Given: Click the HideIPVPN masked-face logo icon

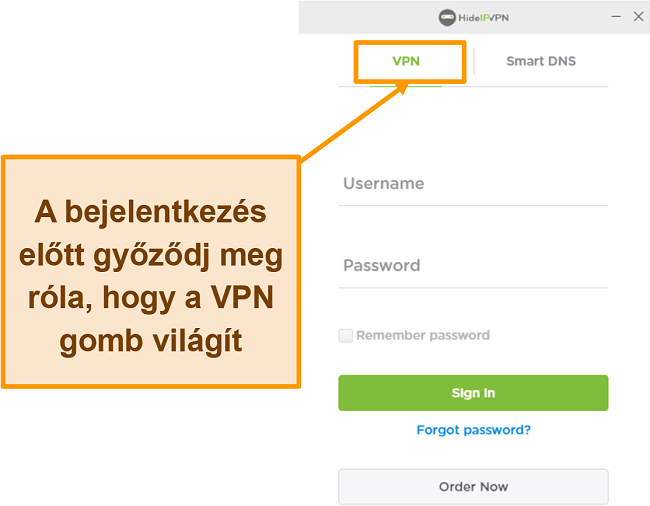Looking at the screenshot, I should (447, 17).
